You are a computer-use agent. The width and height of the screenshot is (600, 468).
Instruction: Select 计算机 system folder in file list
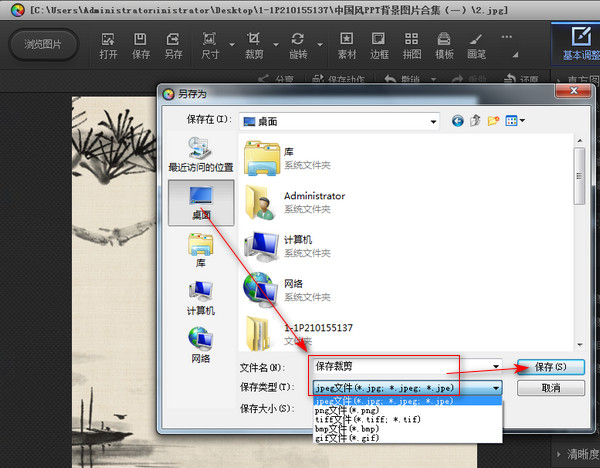pyautogui.click(x=288, y=246)
